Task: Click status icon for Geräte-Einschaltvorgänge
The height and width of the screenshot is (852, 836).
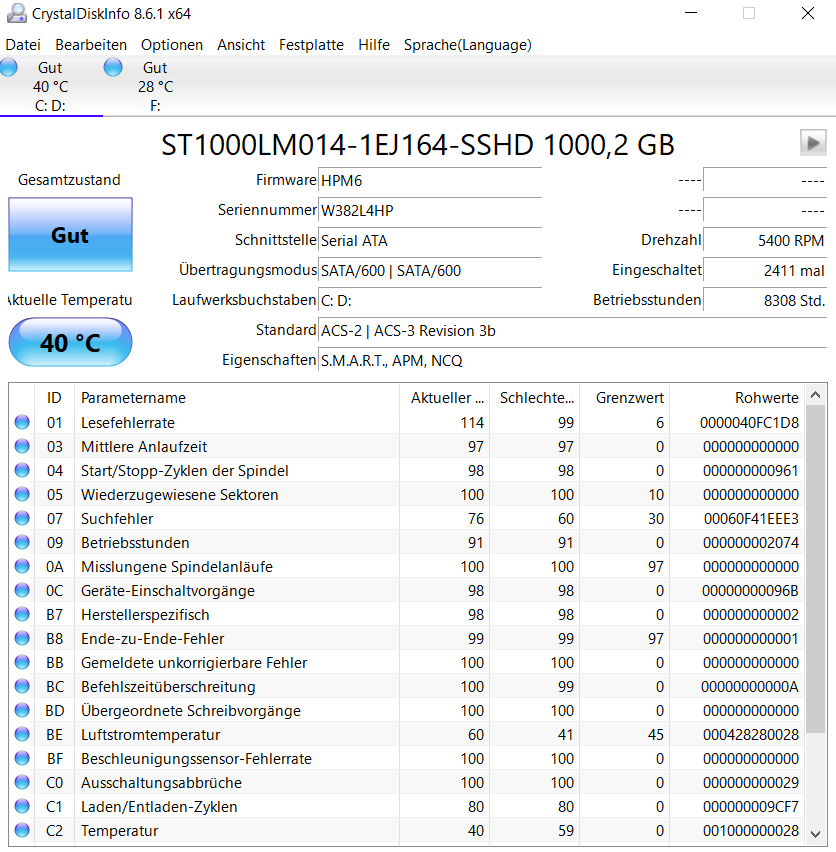Action: (x=22, y=590)
